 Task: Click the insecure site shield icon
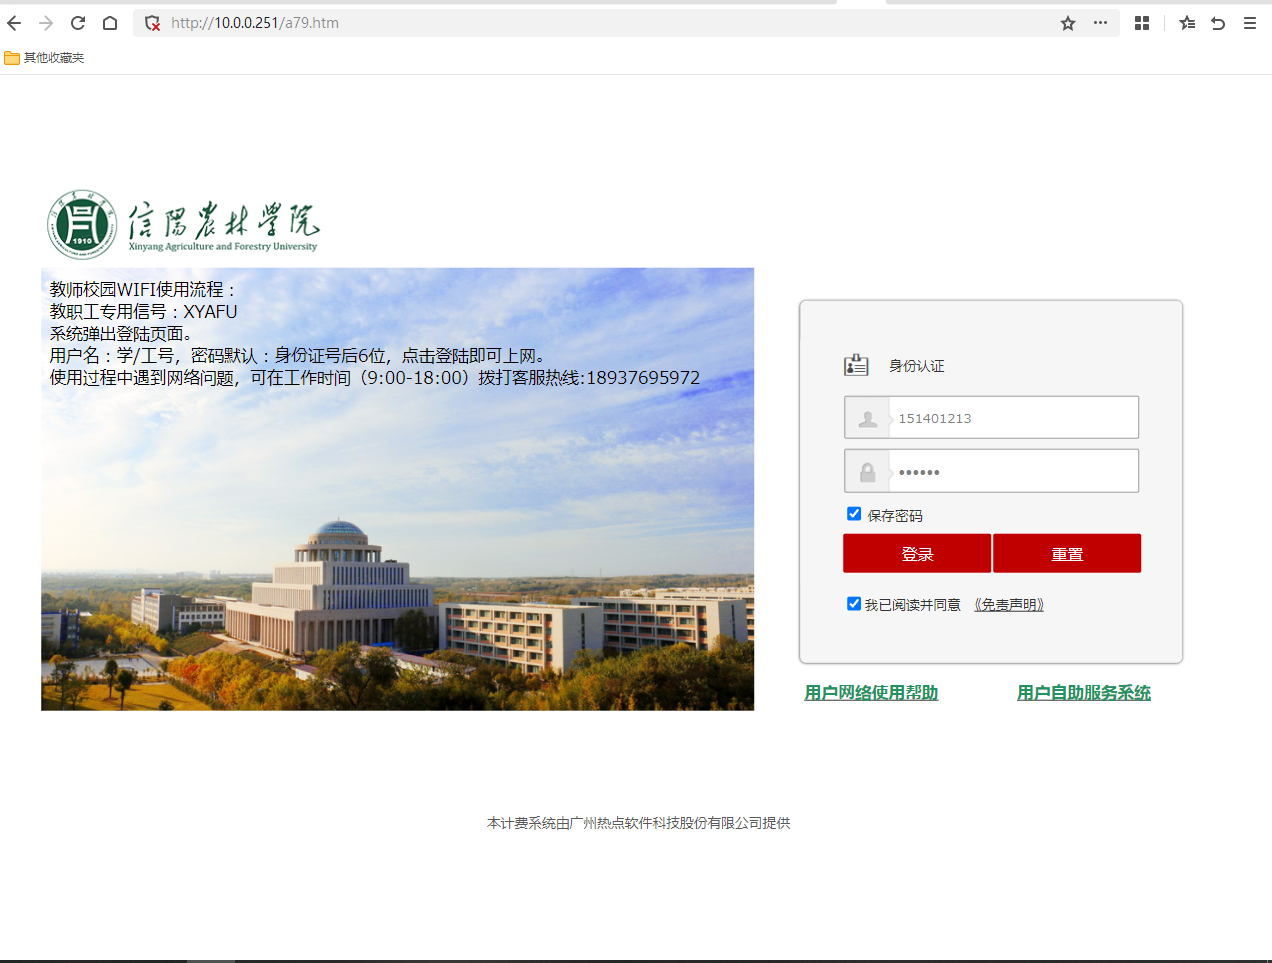[x=153, y=23]
